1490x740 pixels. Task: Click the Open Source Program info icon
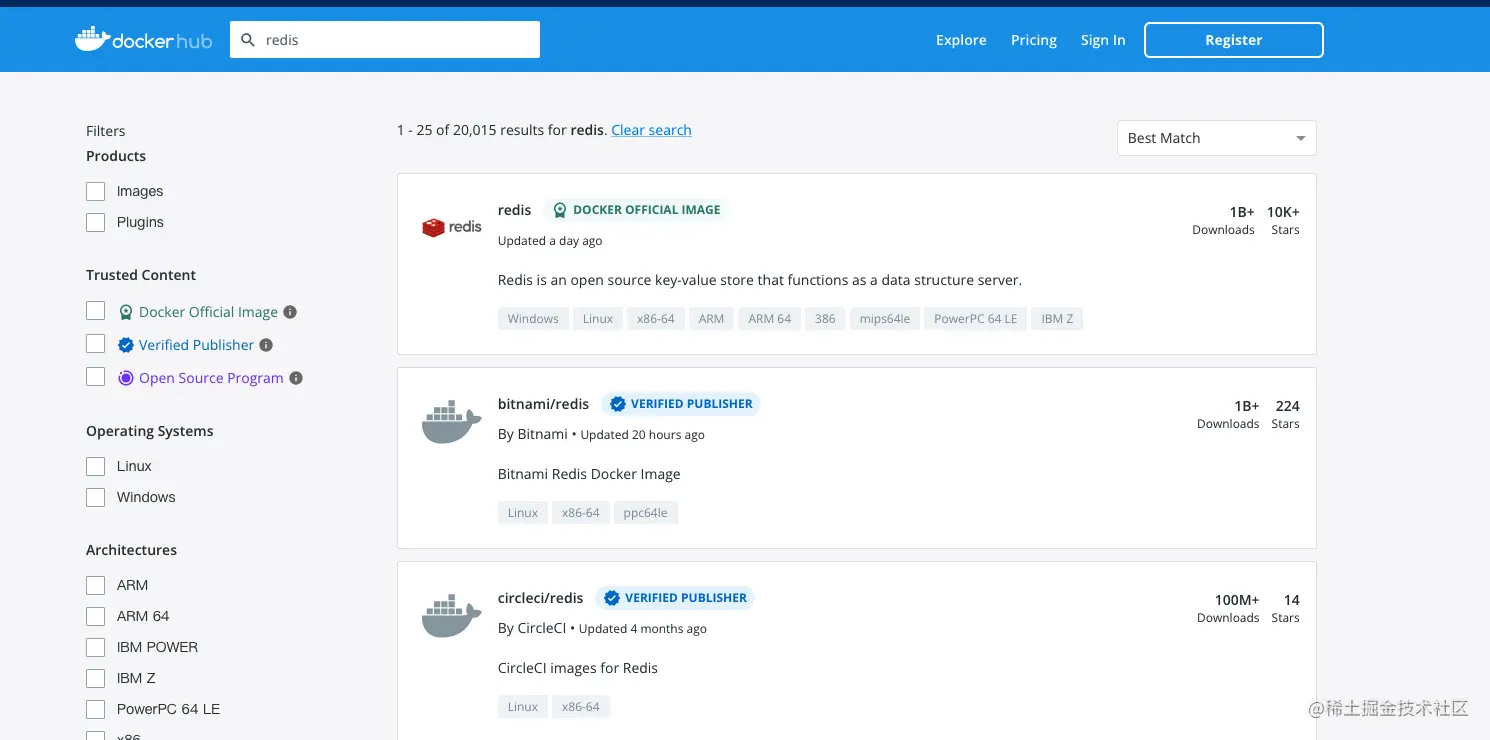[x=296, y=378]
